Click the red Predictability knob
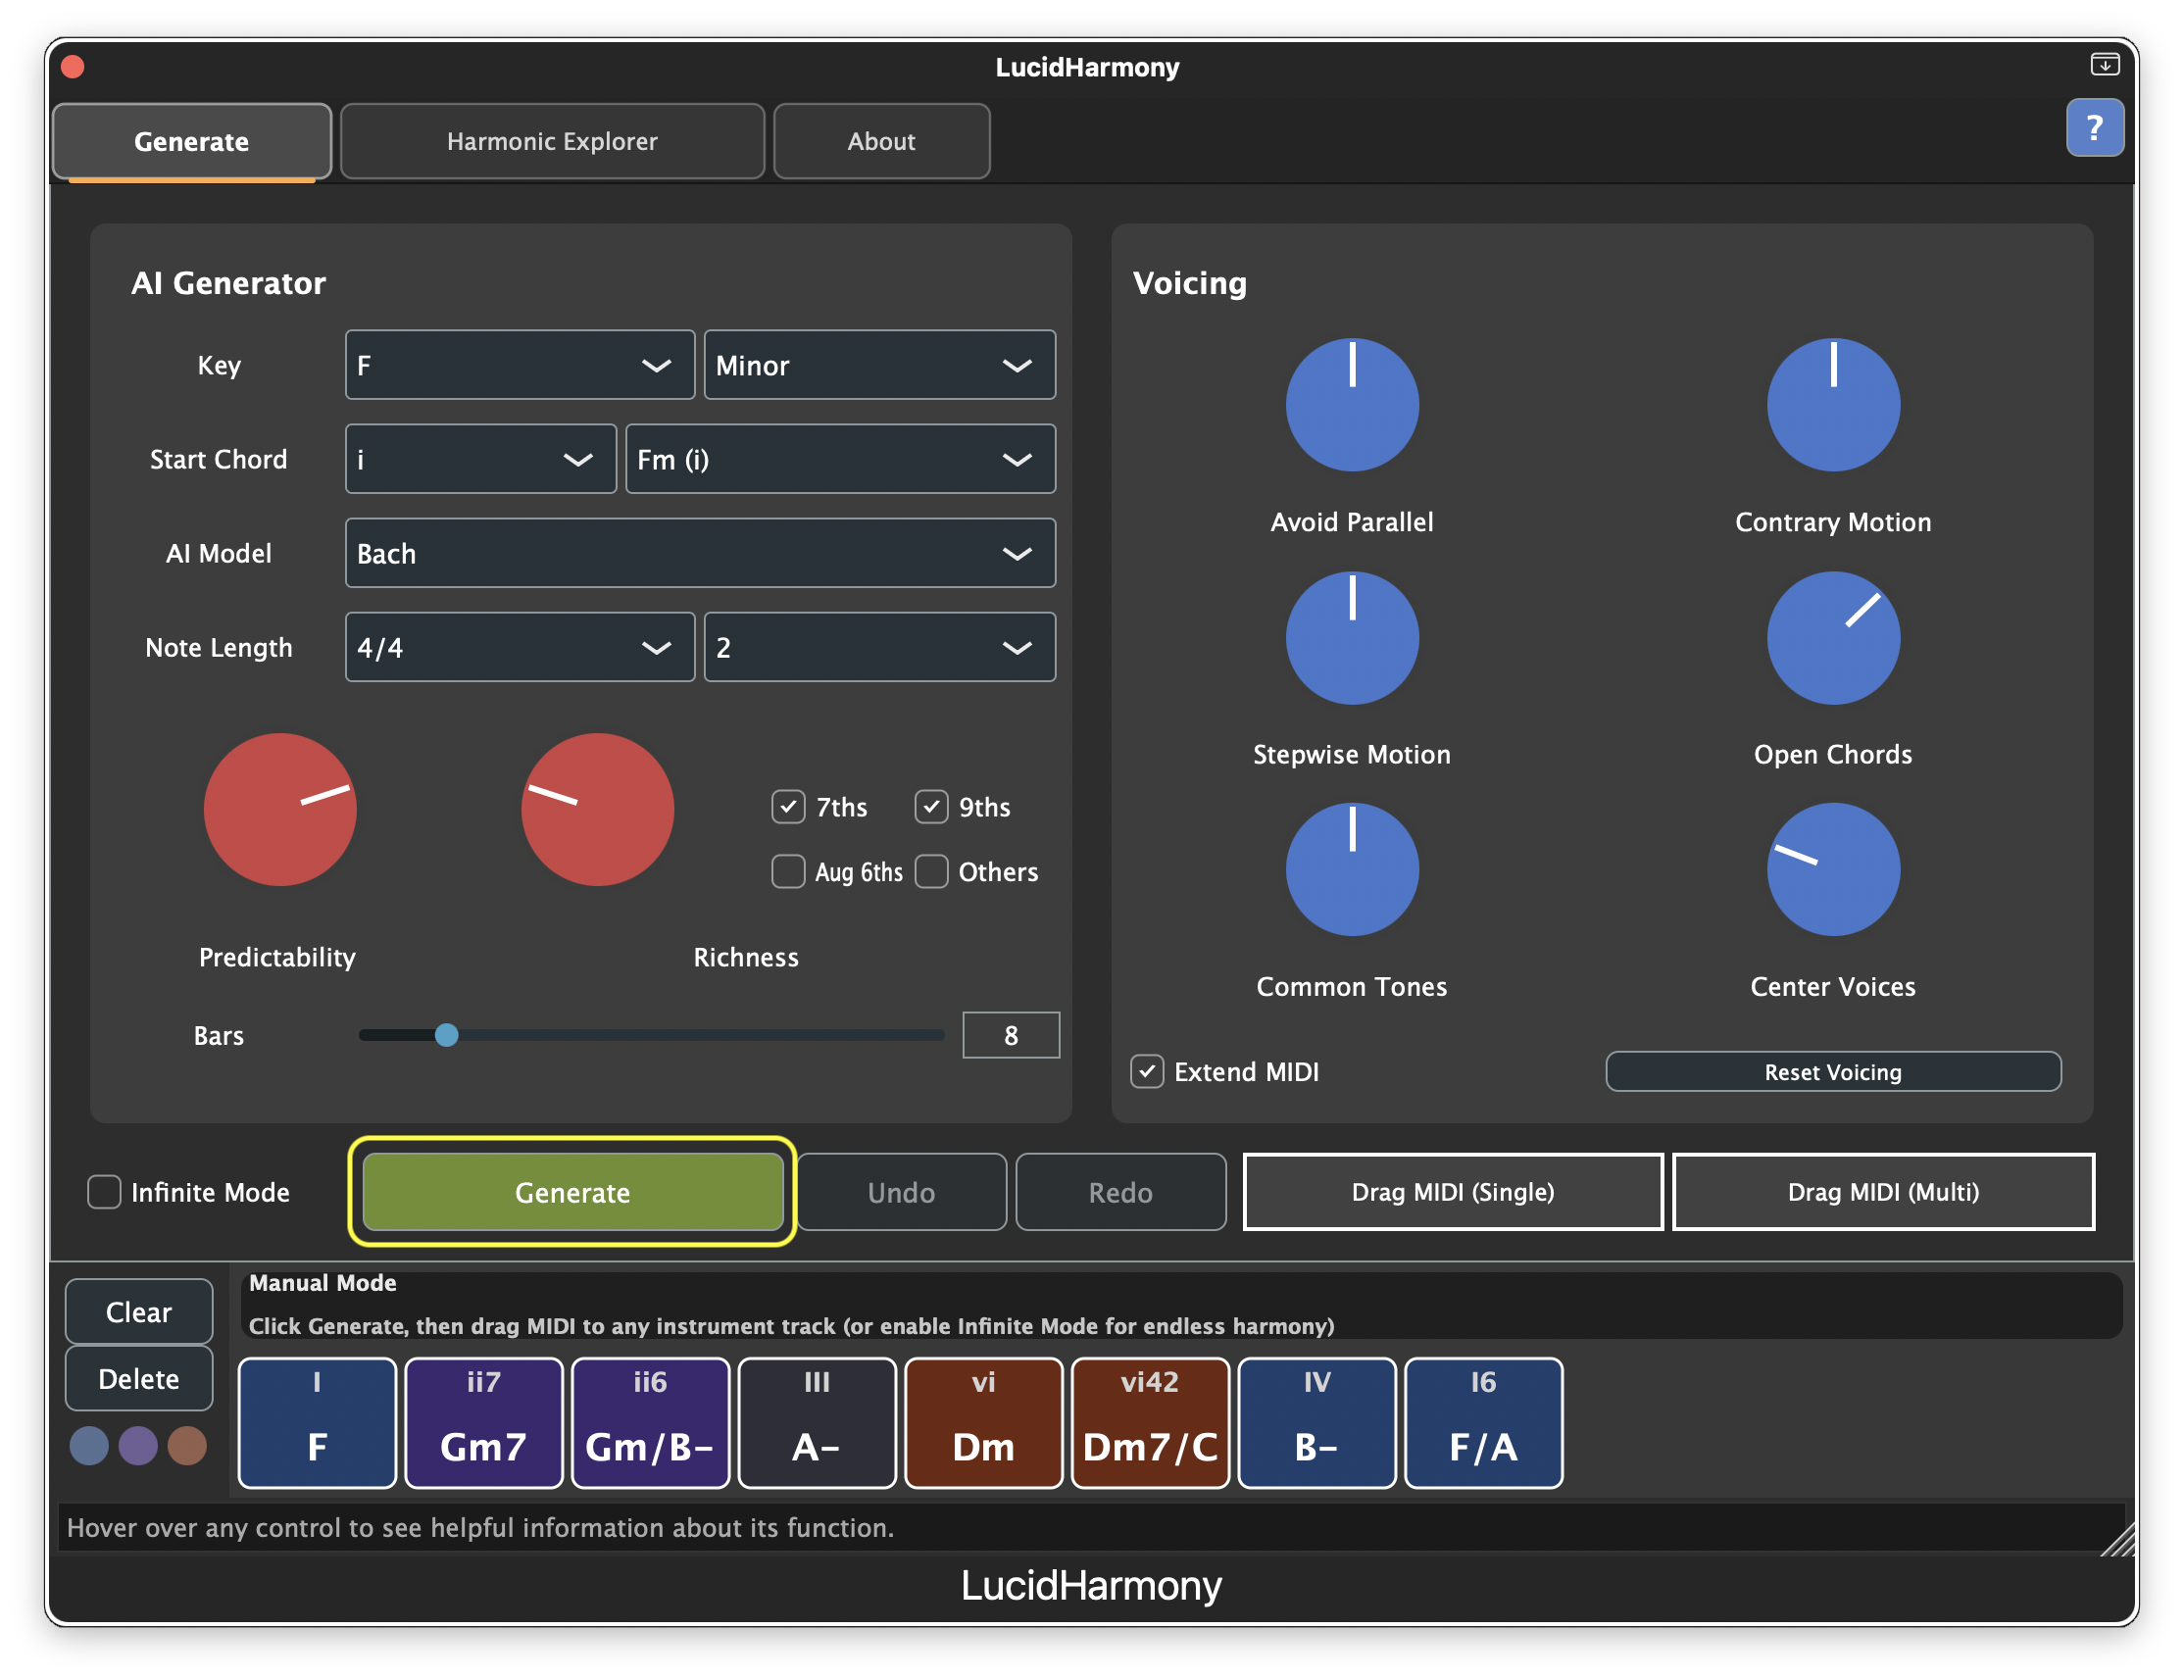Screen dimensions: 2184x1680 (280, 809)
